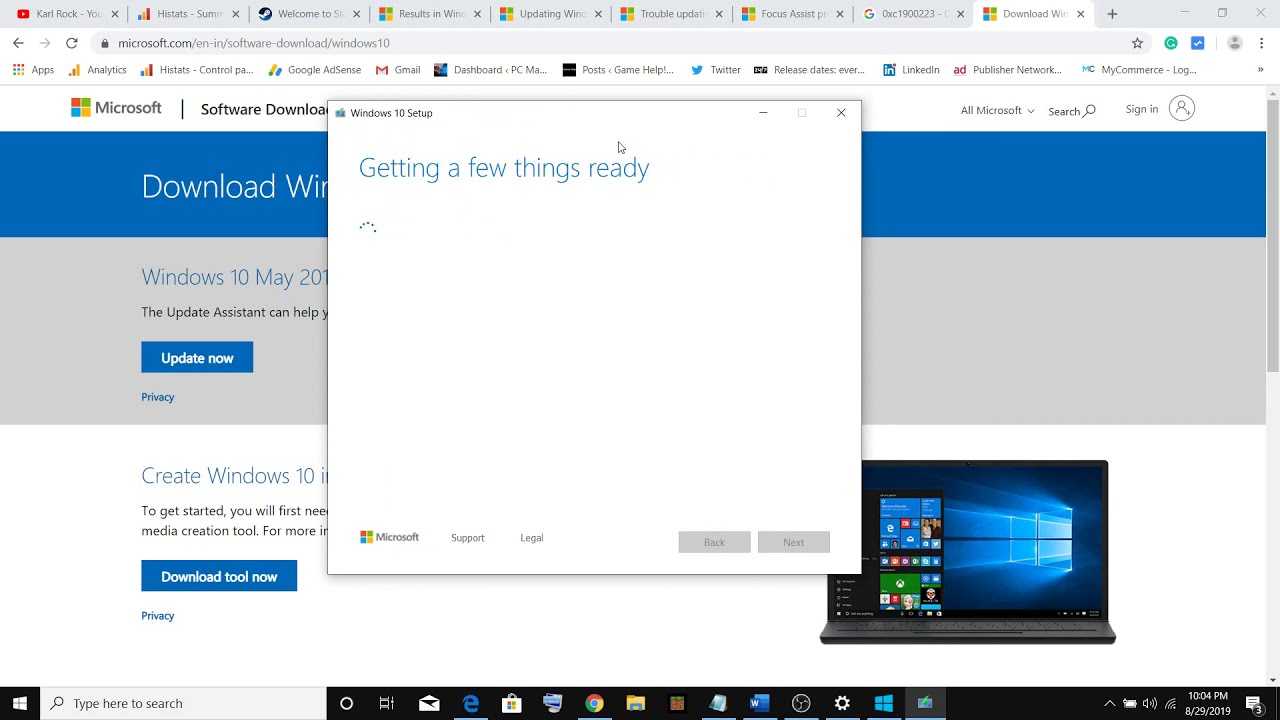
Task: Open the Gmail bookmark
Action: pyautogui.click(x=397, y=70)
